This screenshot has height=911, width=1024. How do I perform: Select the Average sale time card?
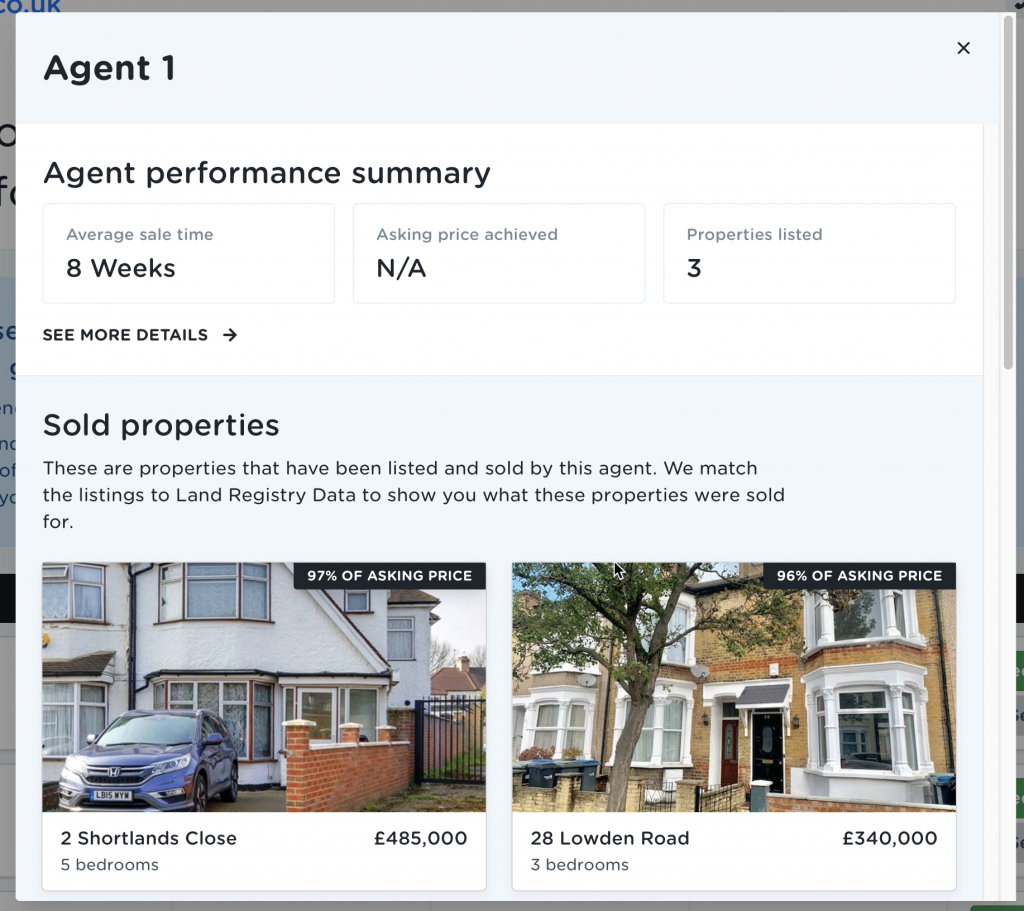tap(189, 253)
